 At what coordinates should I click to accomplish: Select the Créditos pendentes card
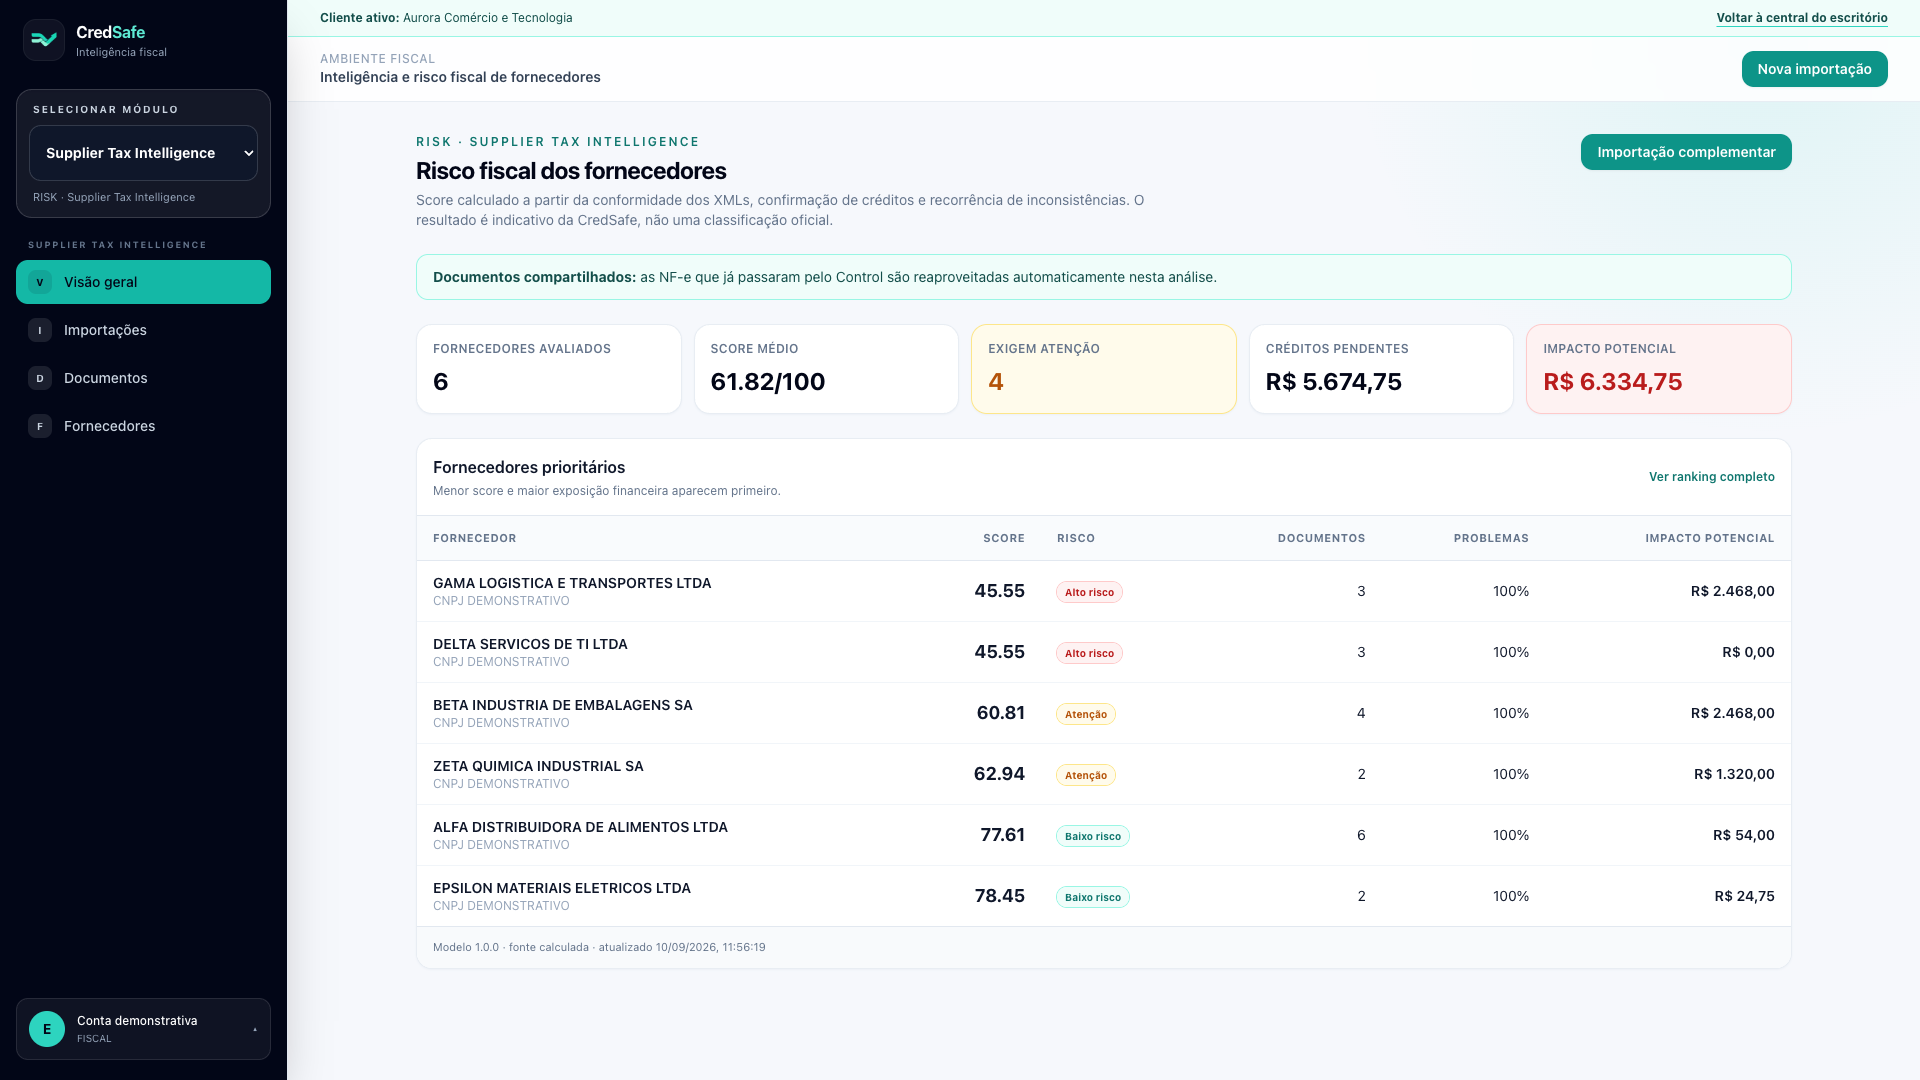coord(1381,369)
